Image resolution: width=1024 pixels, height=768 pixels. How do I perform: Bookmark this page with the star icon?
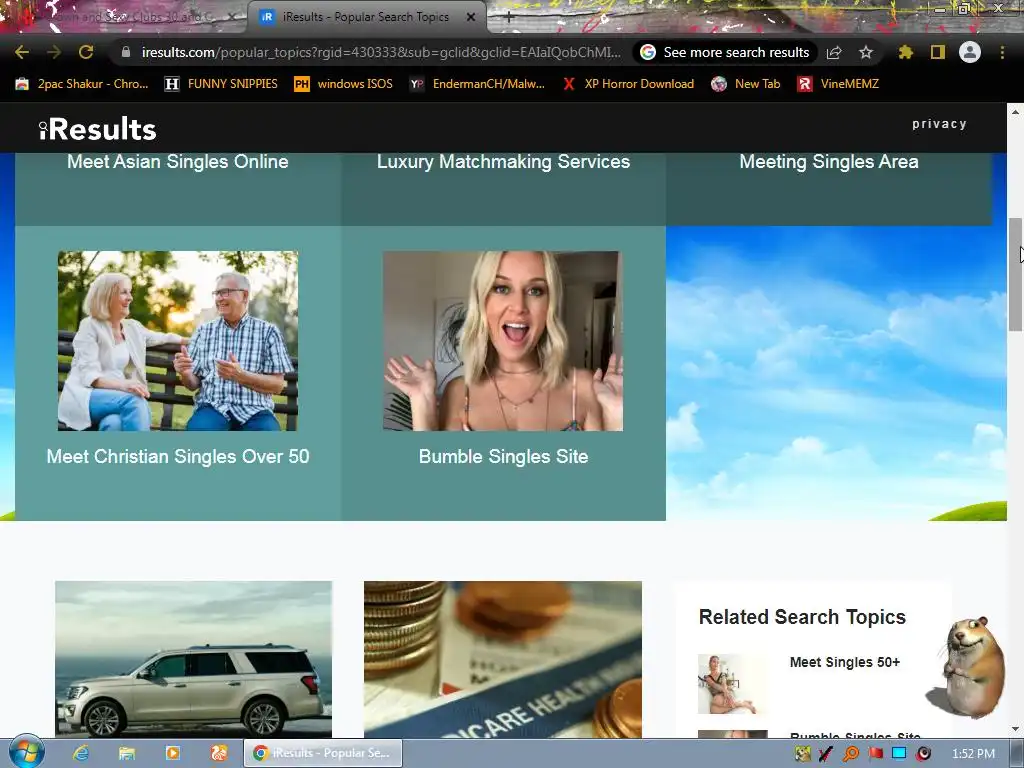pos(866,52)
